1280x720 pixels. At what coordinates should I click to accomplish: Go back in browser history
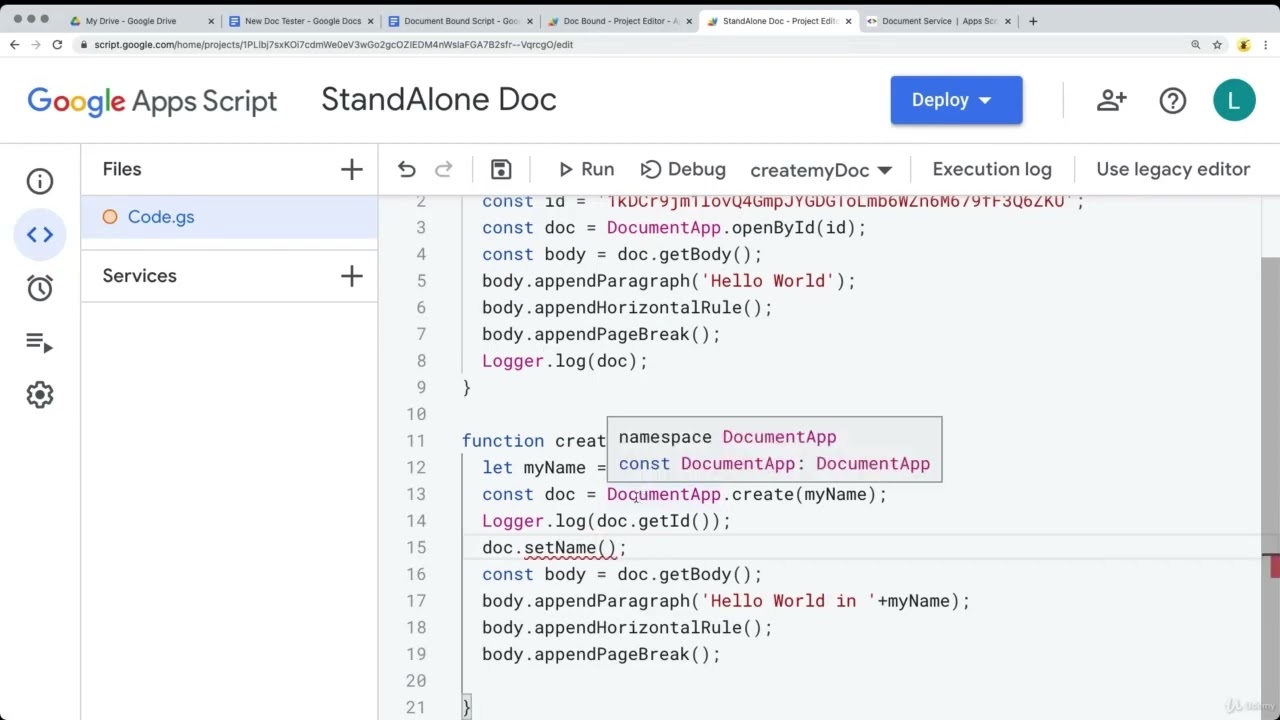point(14,45)
